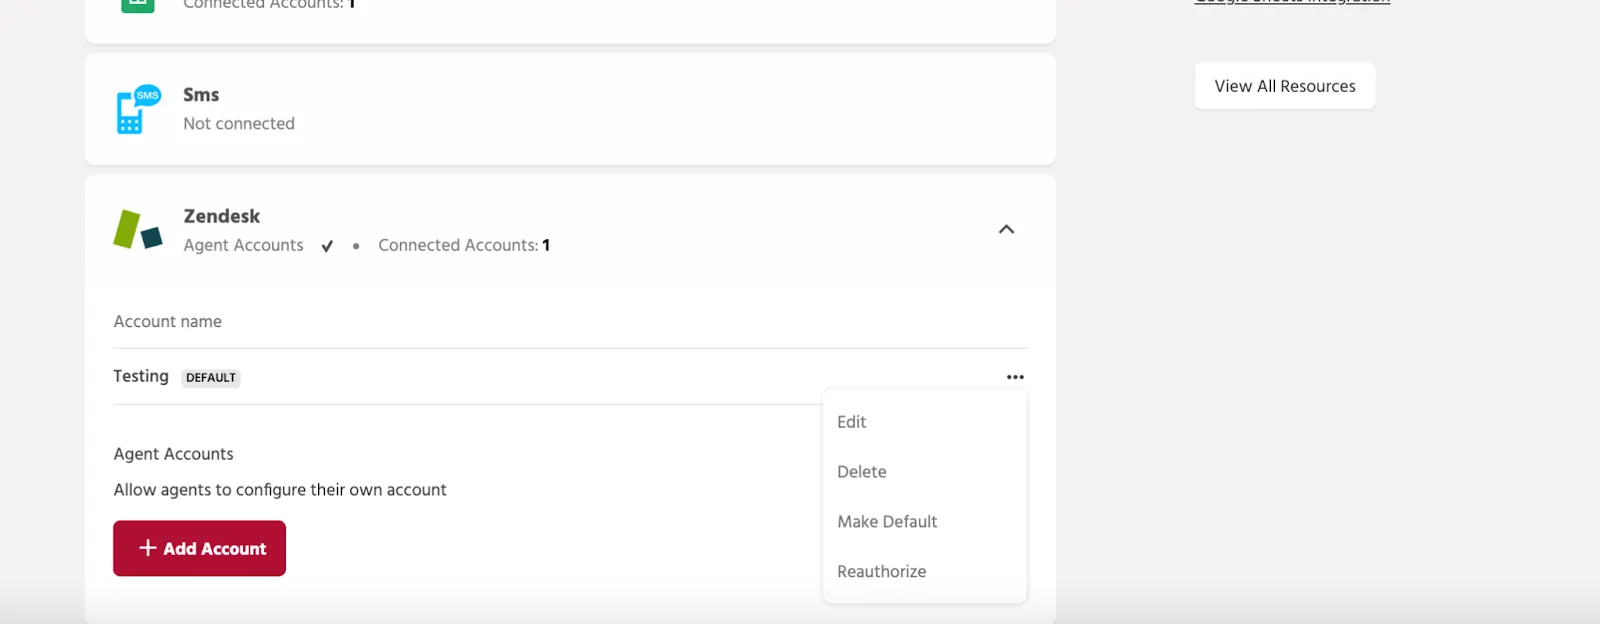Click Allow agents to configure their own account

[x=280, y=490]
